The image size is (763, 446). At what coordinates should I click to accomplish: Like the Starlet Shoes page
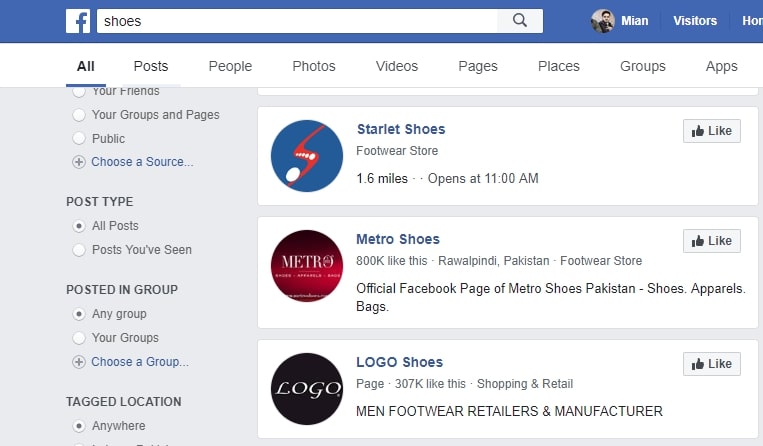click(x=711, y=131)
